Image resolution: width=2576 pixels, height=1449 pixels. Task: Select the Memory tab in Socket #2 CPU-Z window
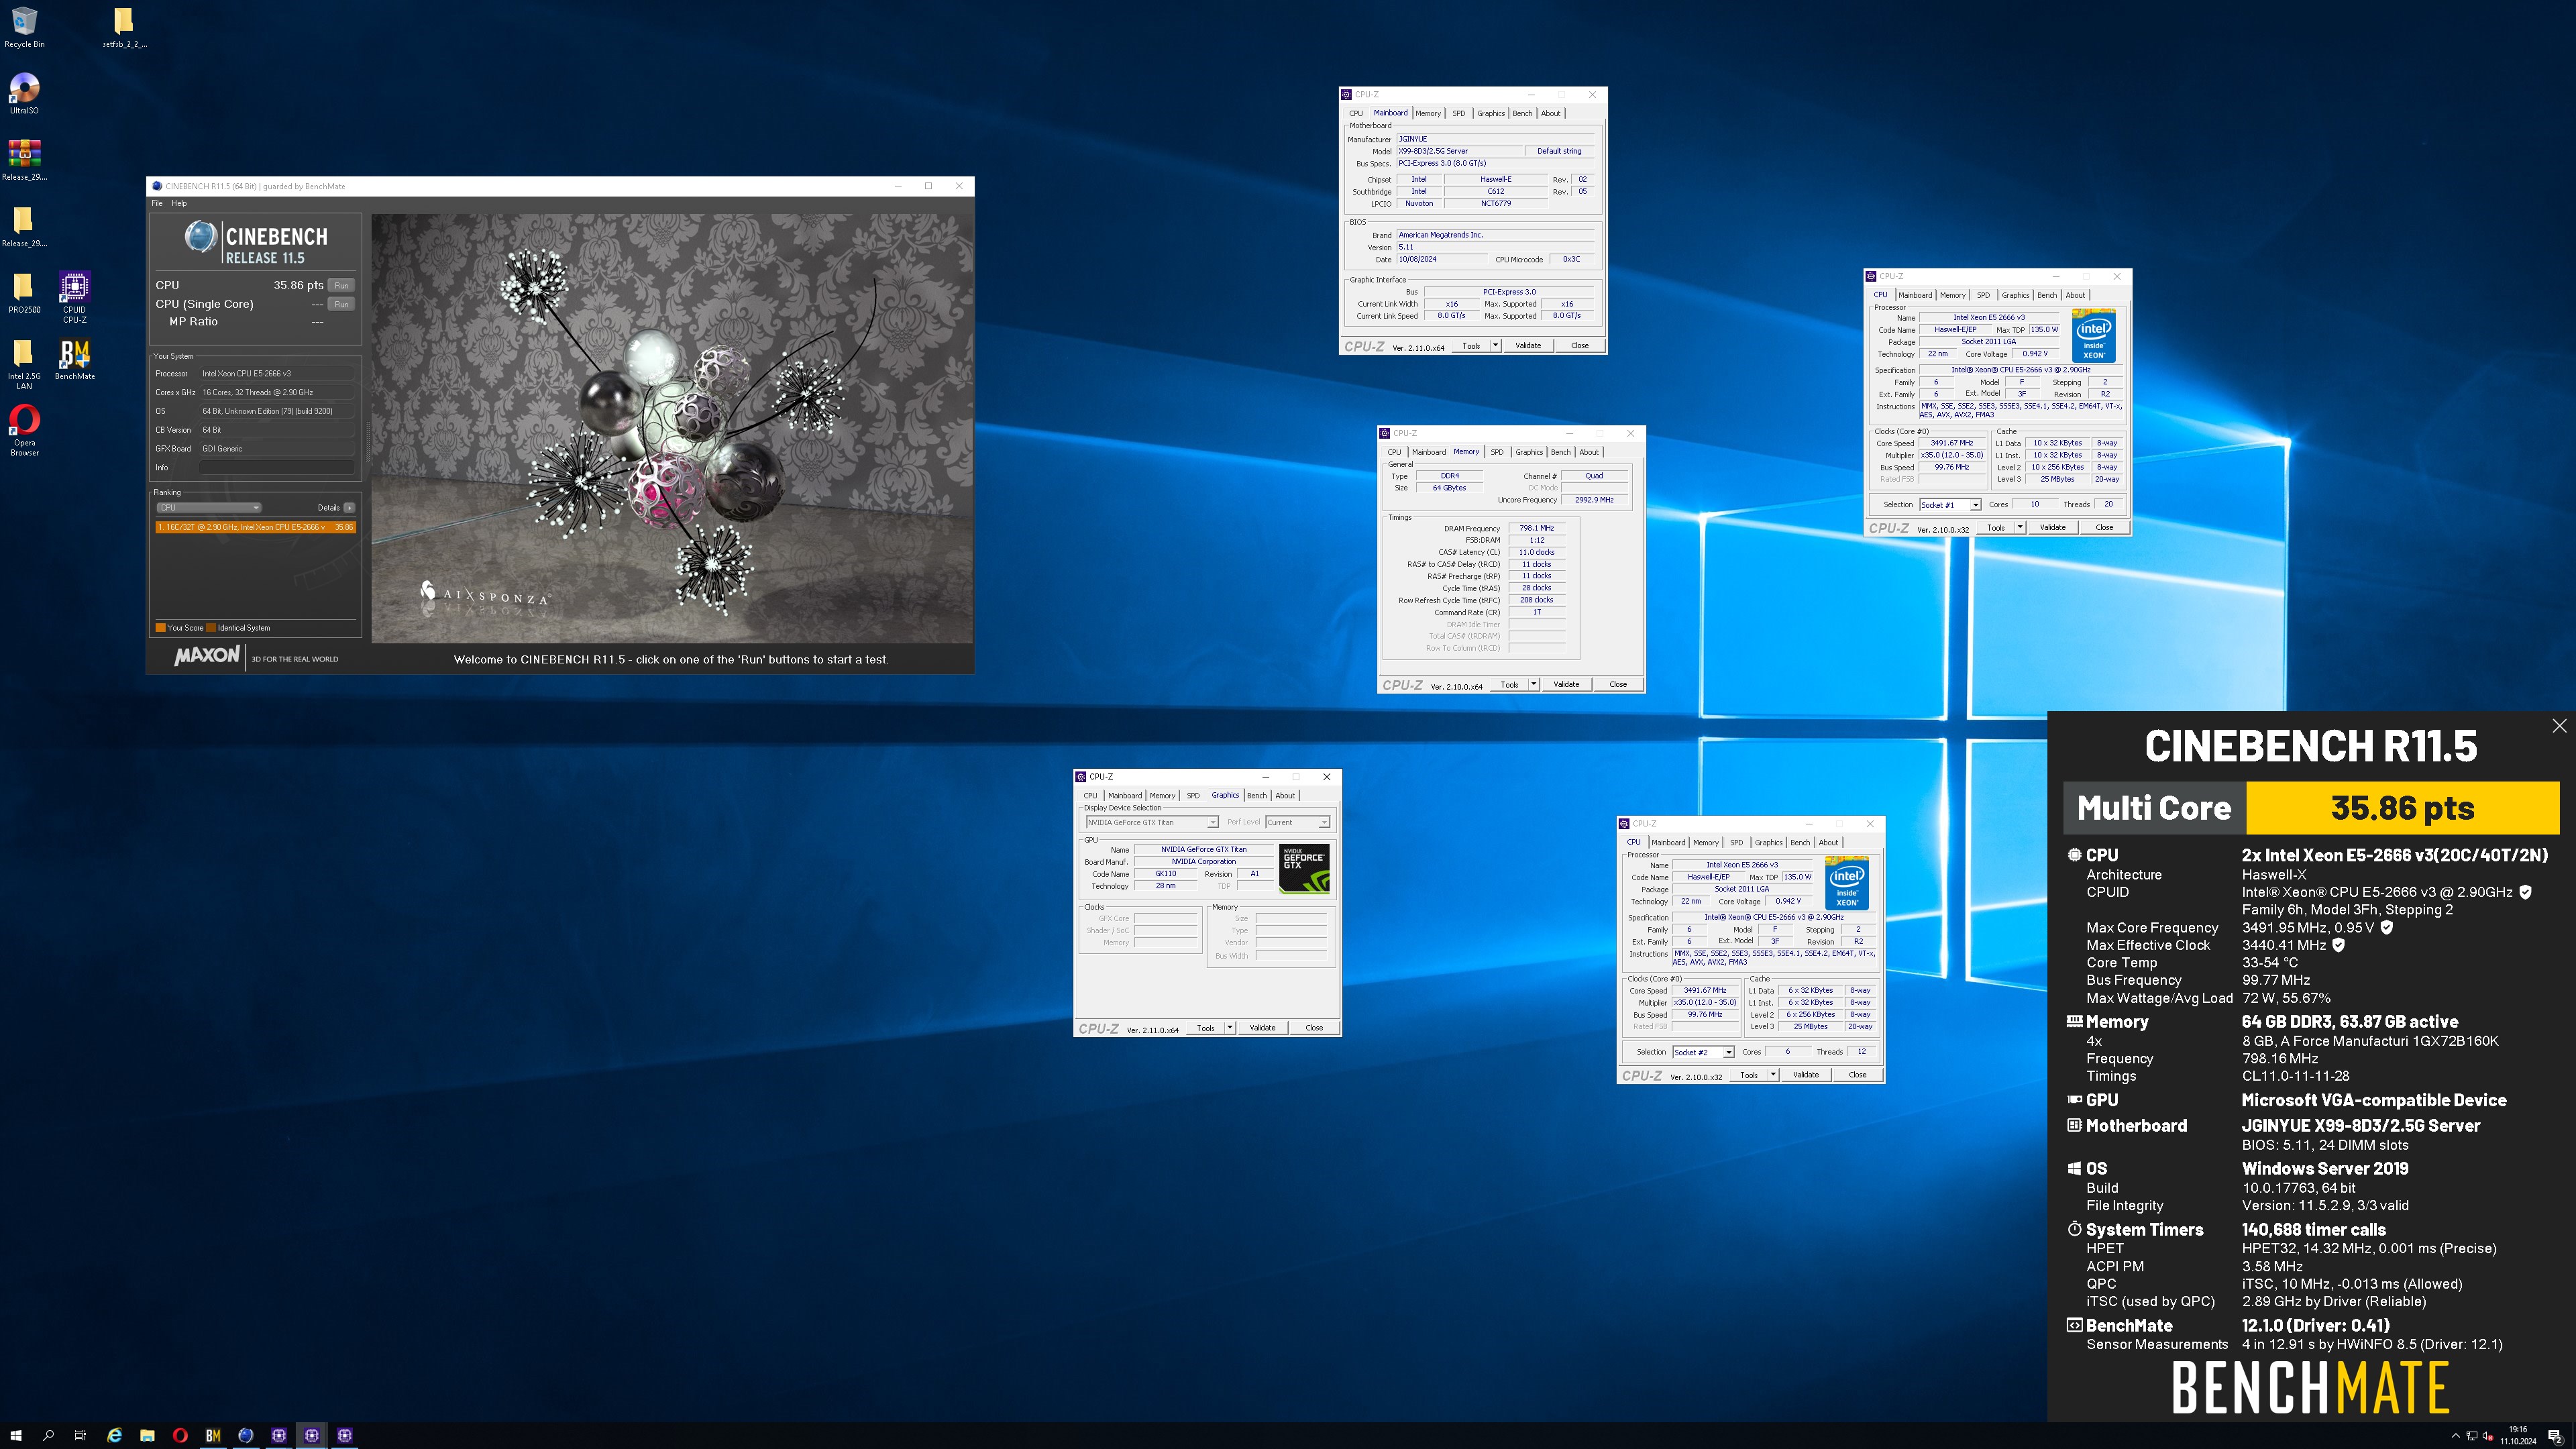pos(1706,843)
